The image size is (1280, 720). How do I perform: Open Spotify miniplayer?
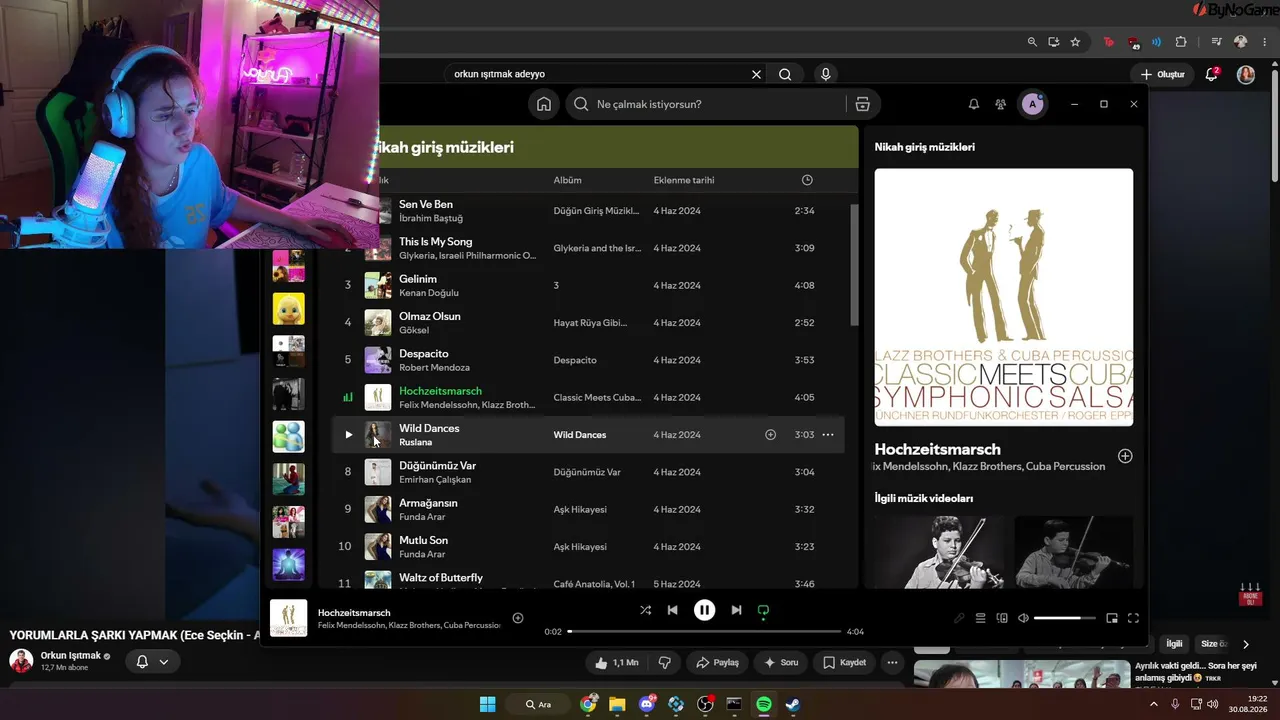pos(1112,618)
